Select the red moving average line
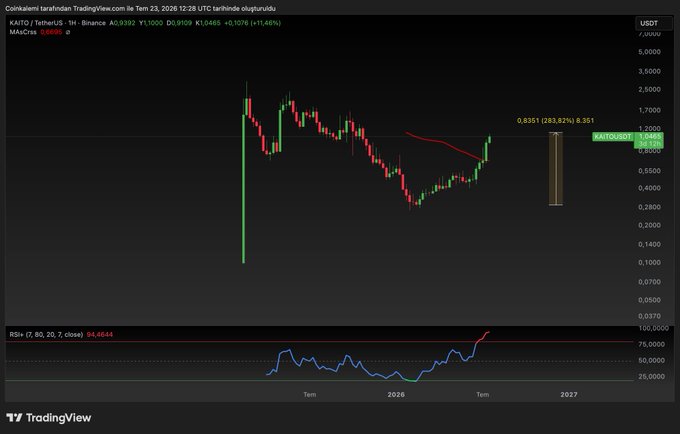The height and width of the screenshot is (434, 680). pos(442,142)
